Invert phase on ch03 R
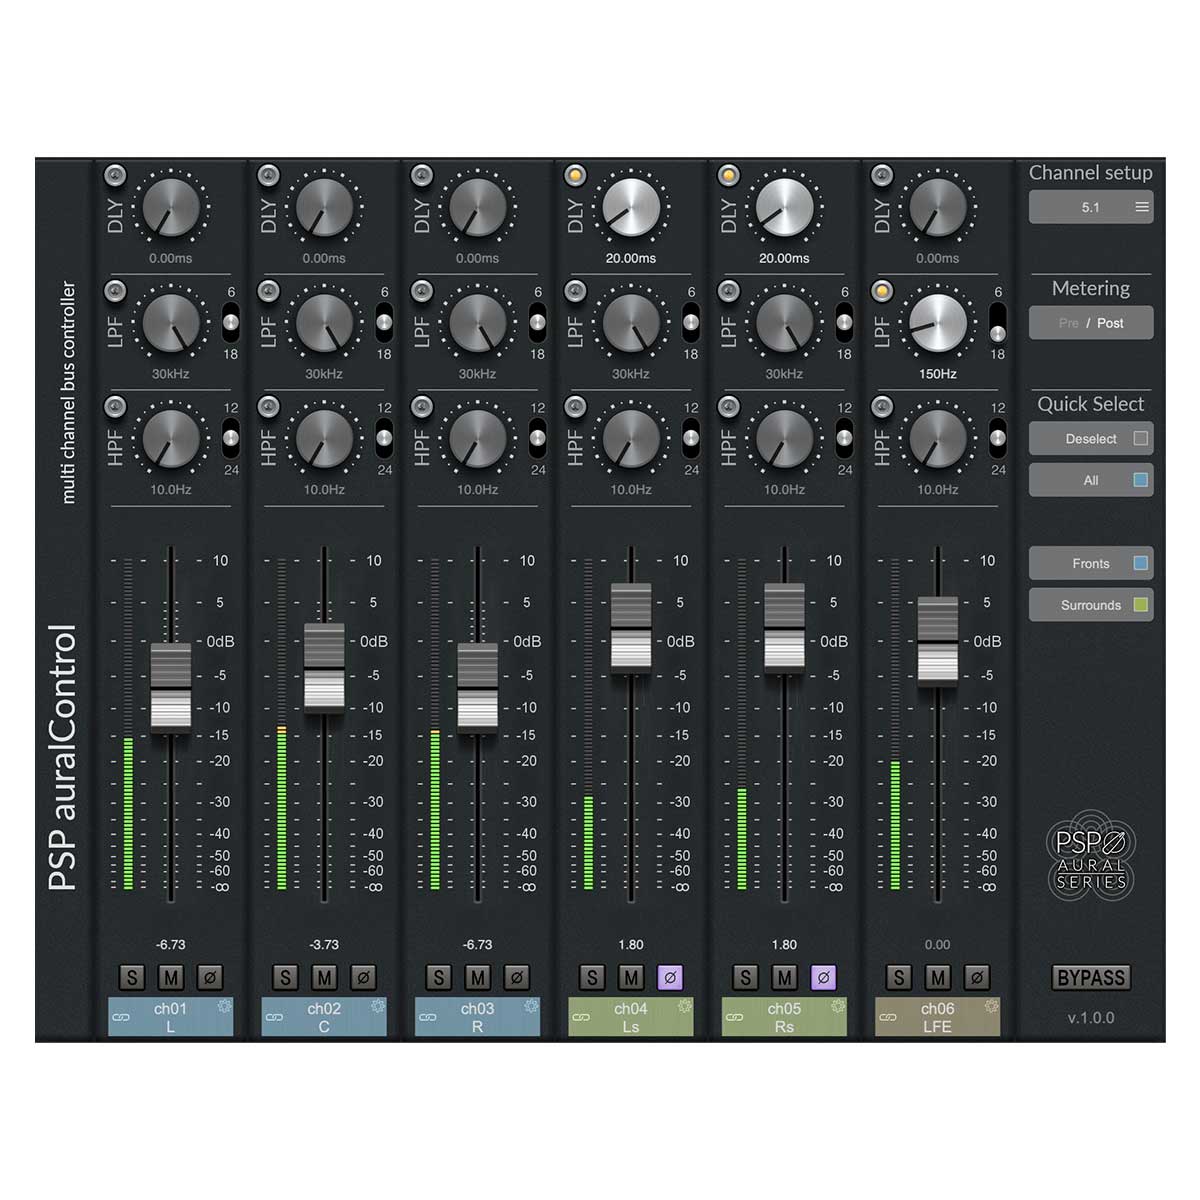The width and height of the screenshot is (1200, 1200). (x=516, y=977)
